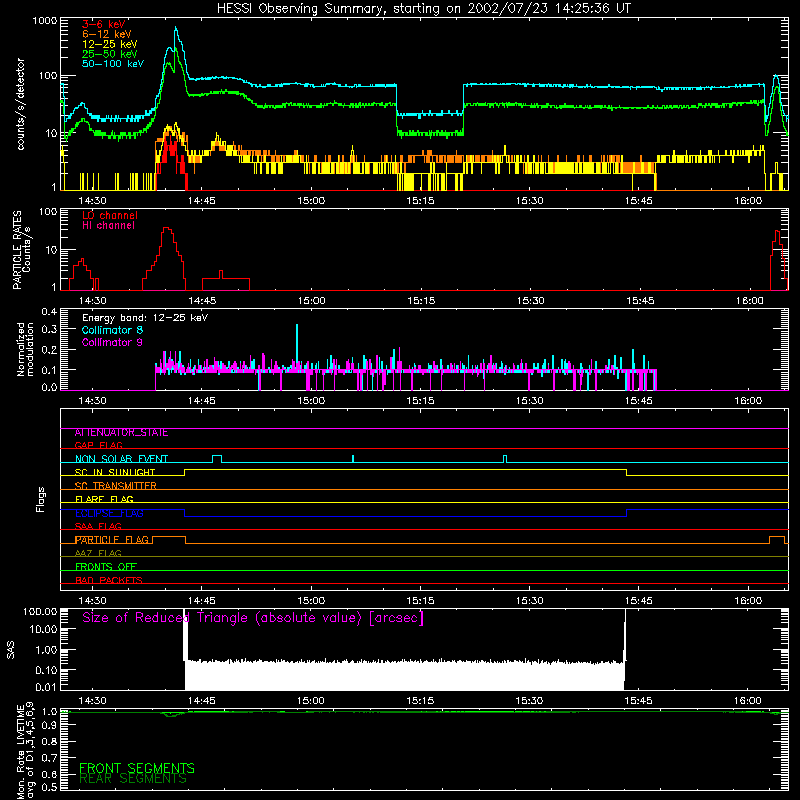Viewport: 800px width, 800px height.
Task: Click the 14:45 time label under particle rates plot
Action: [202, 301]
